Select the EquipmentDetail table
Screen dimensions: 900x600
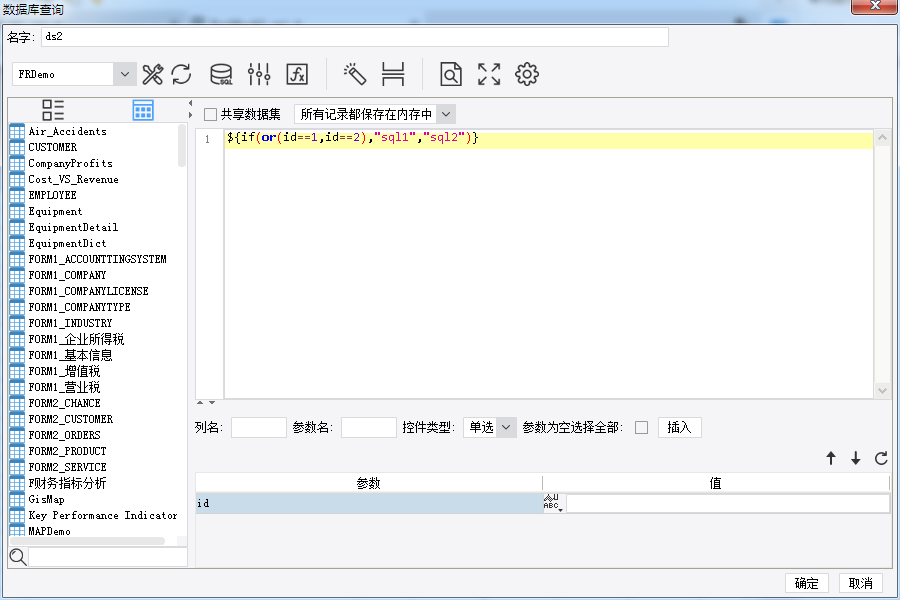(x=73, y=227)
